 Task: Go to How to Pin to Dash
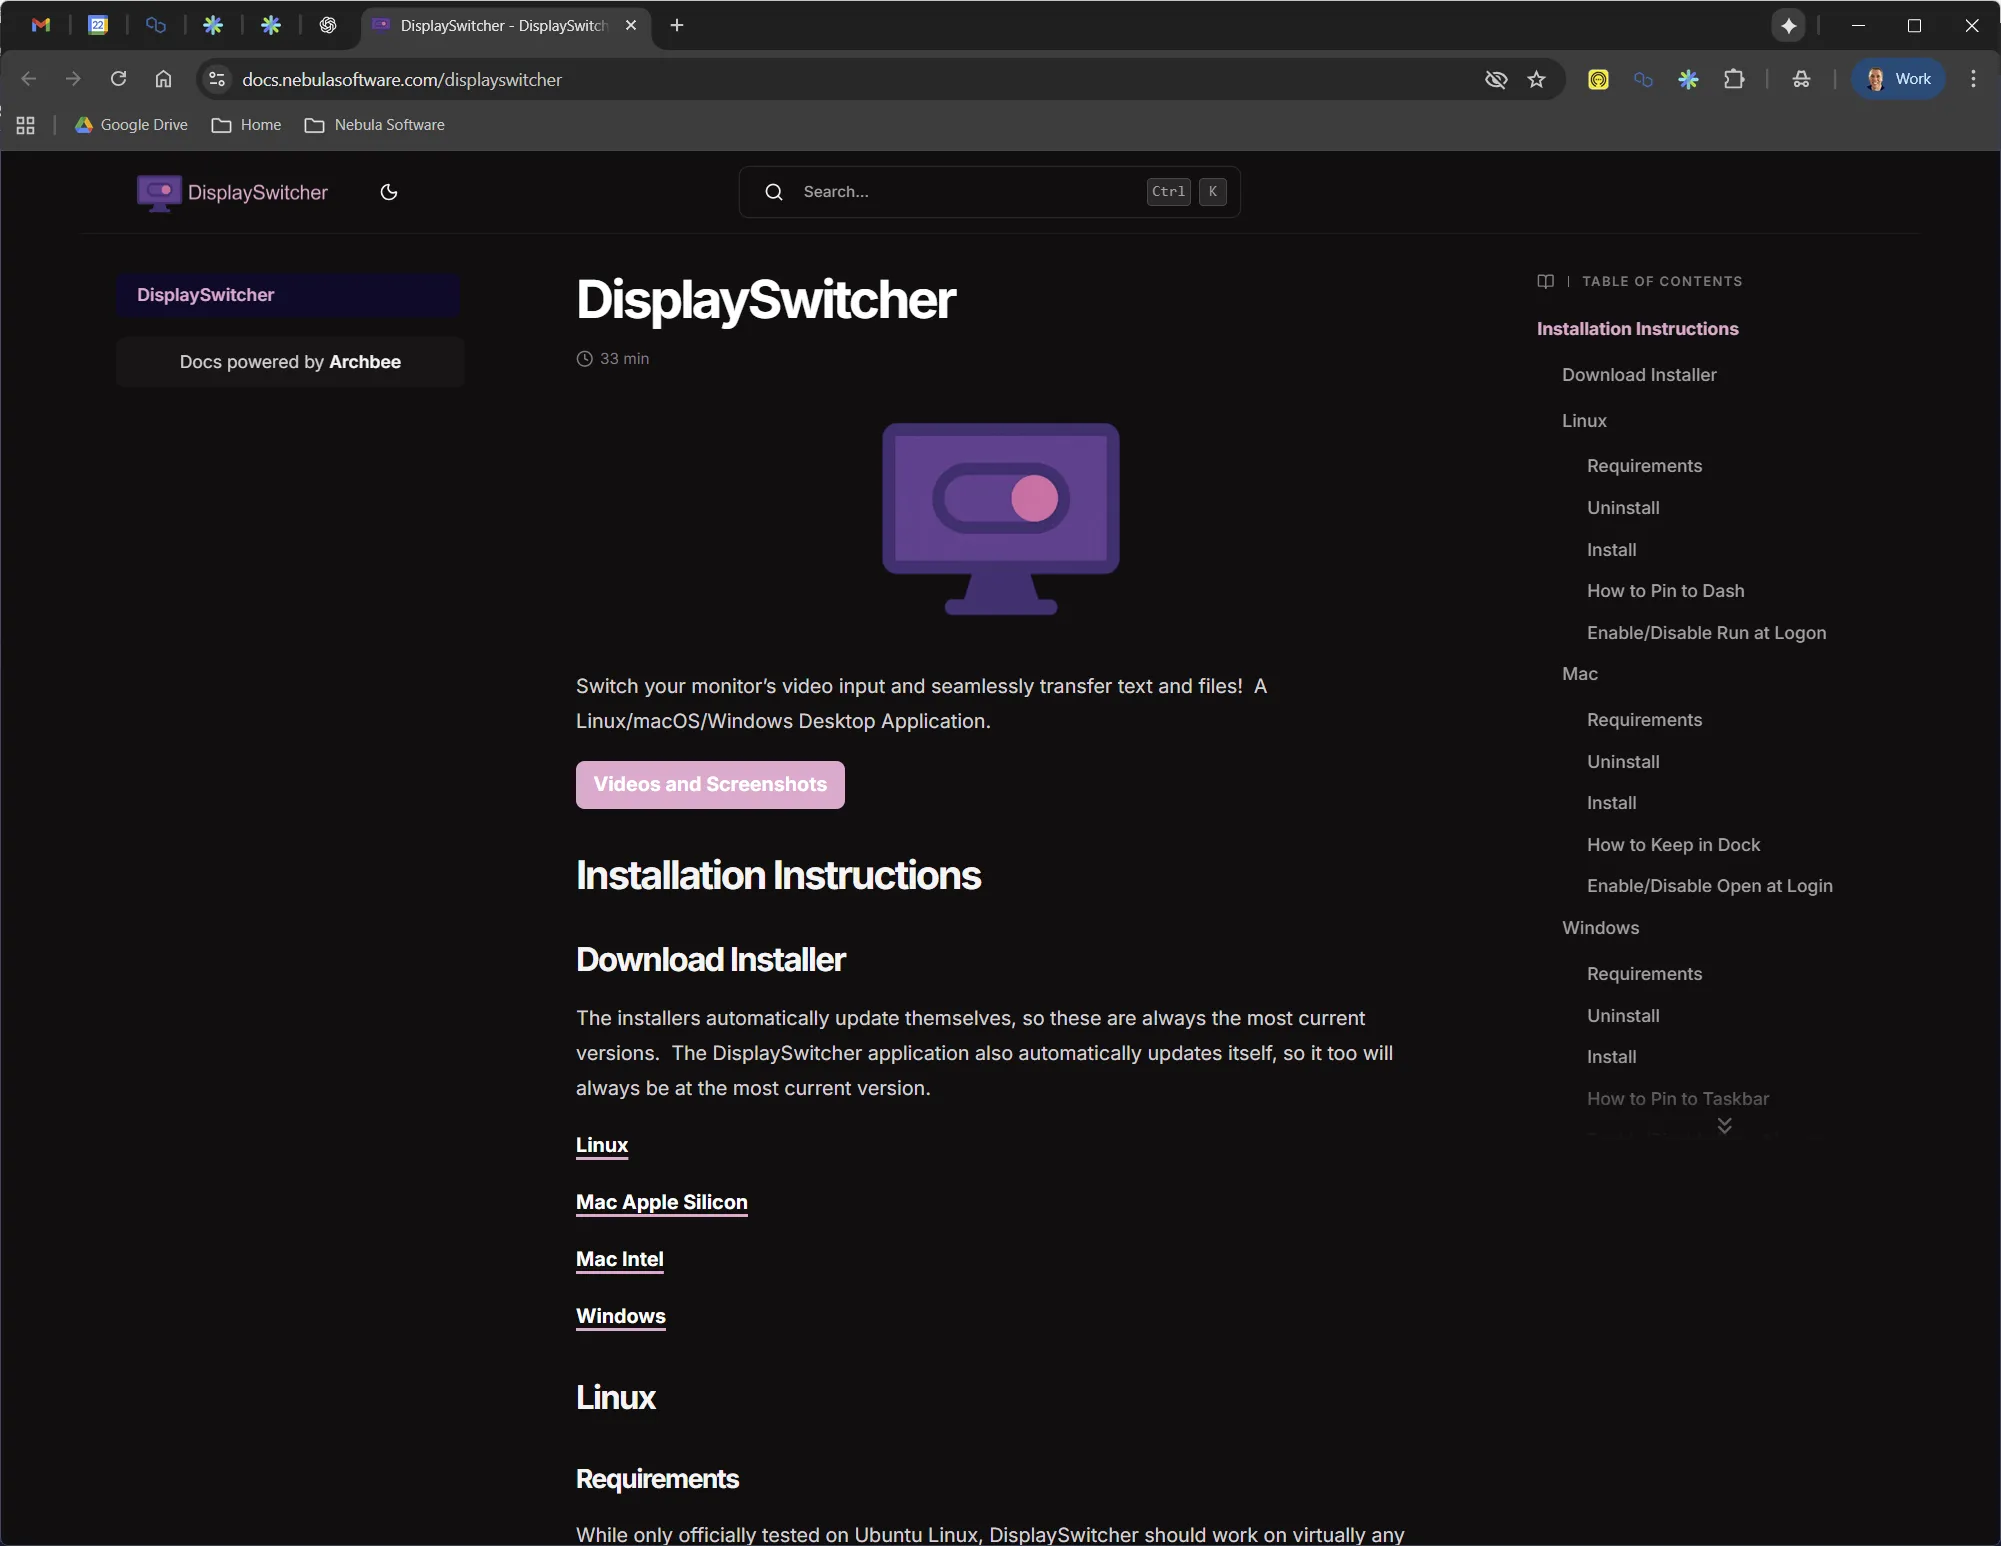[x=1666, y=591]
